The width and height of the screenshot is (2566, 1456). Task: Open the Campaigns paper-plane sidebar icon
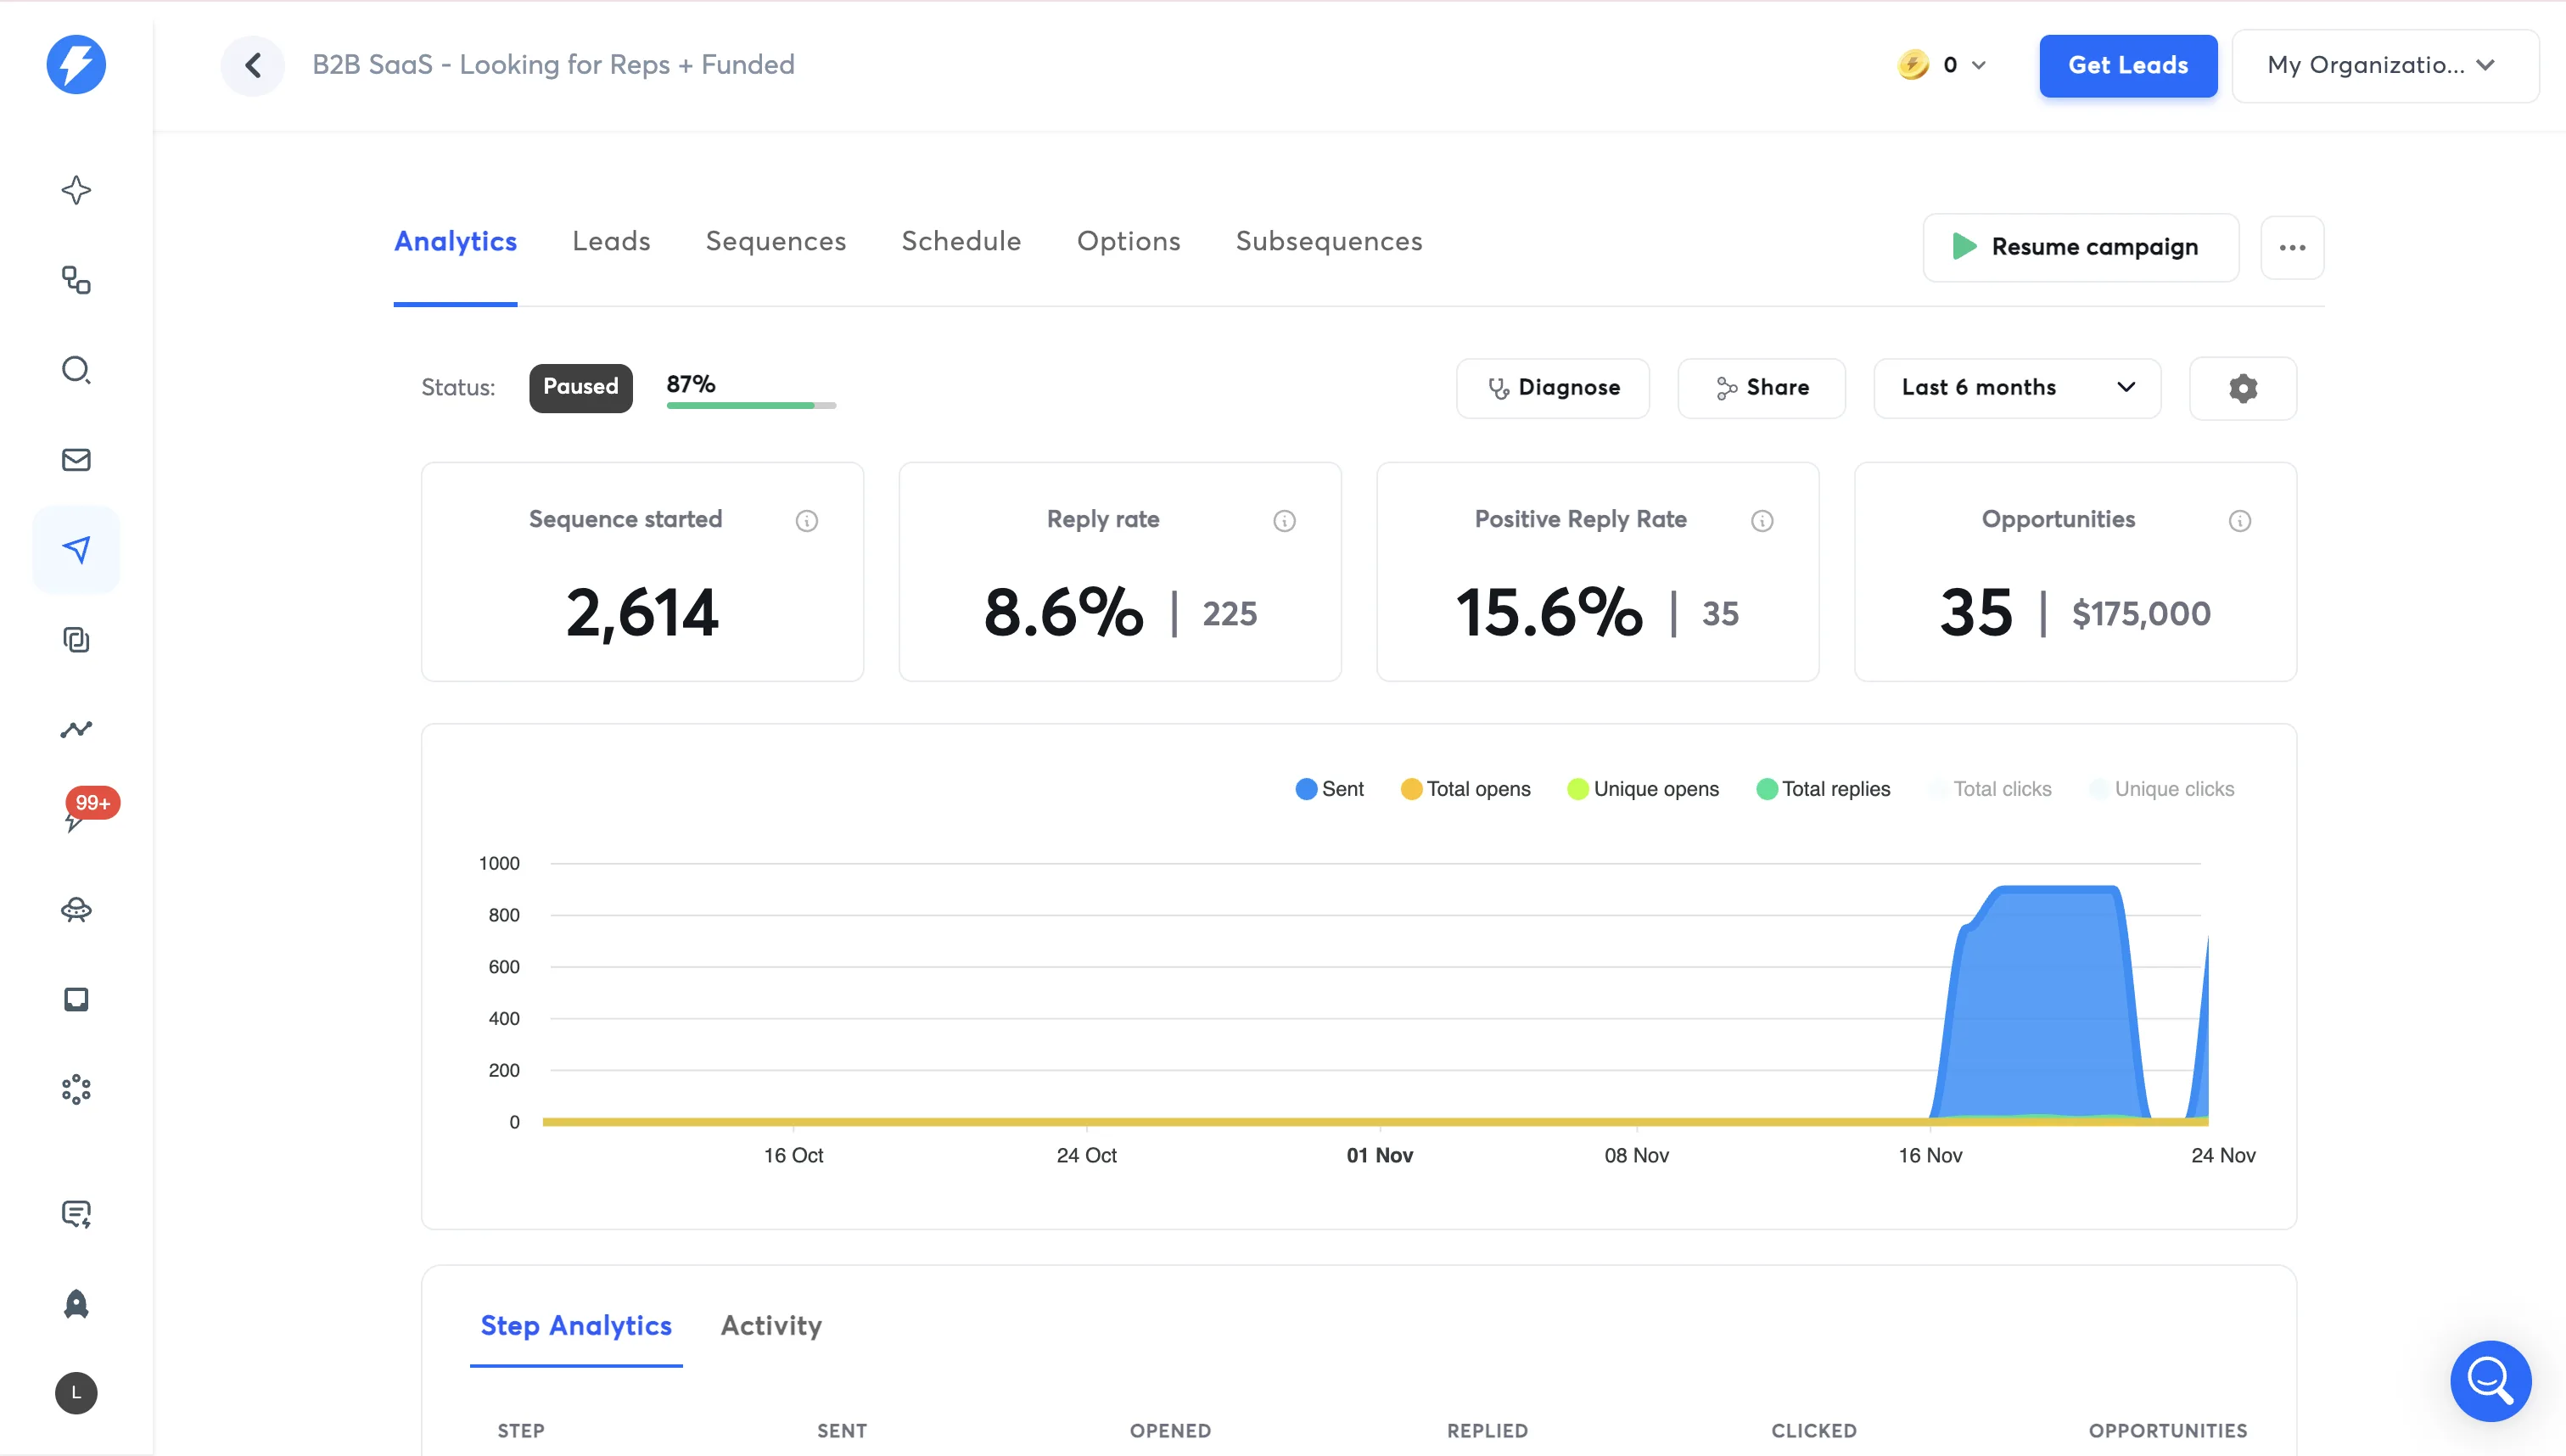76,549
